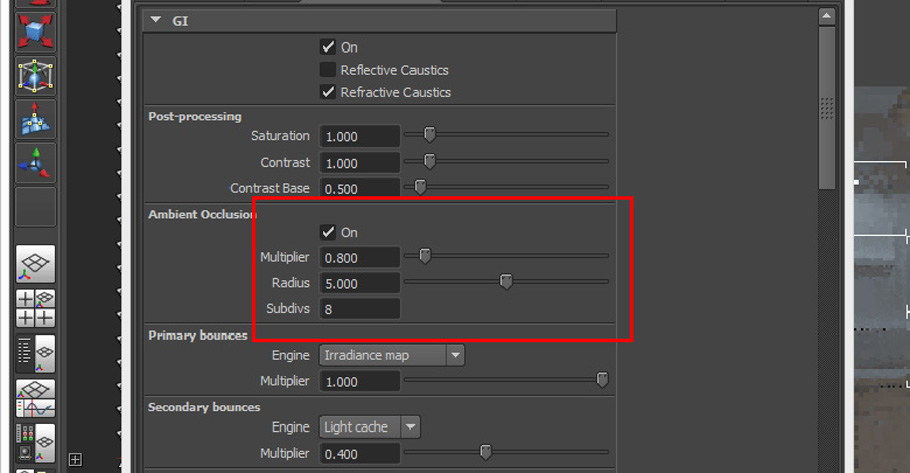
Task: Switch to single perspective view layout
Action: tap(35, 264)
